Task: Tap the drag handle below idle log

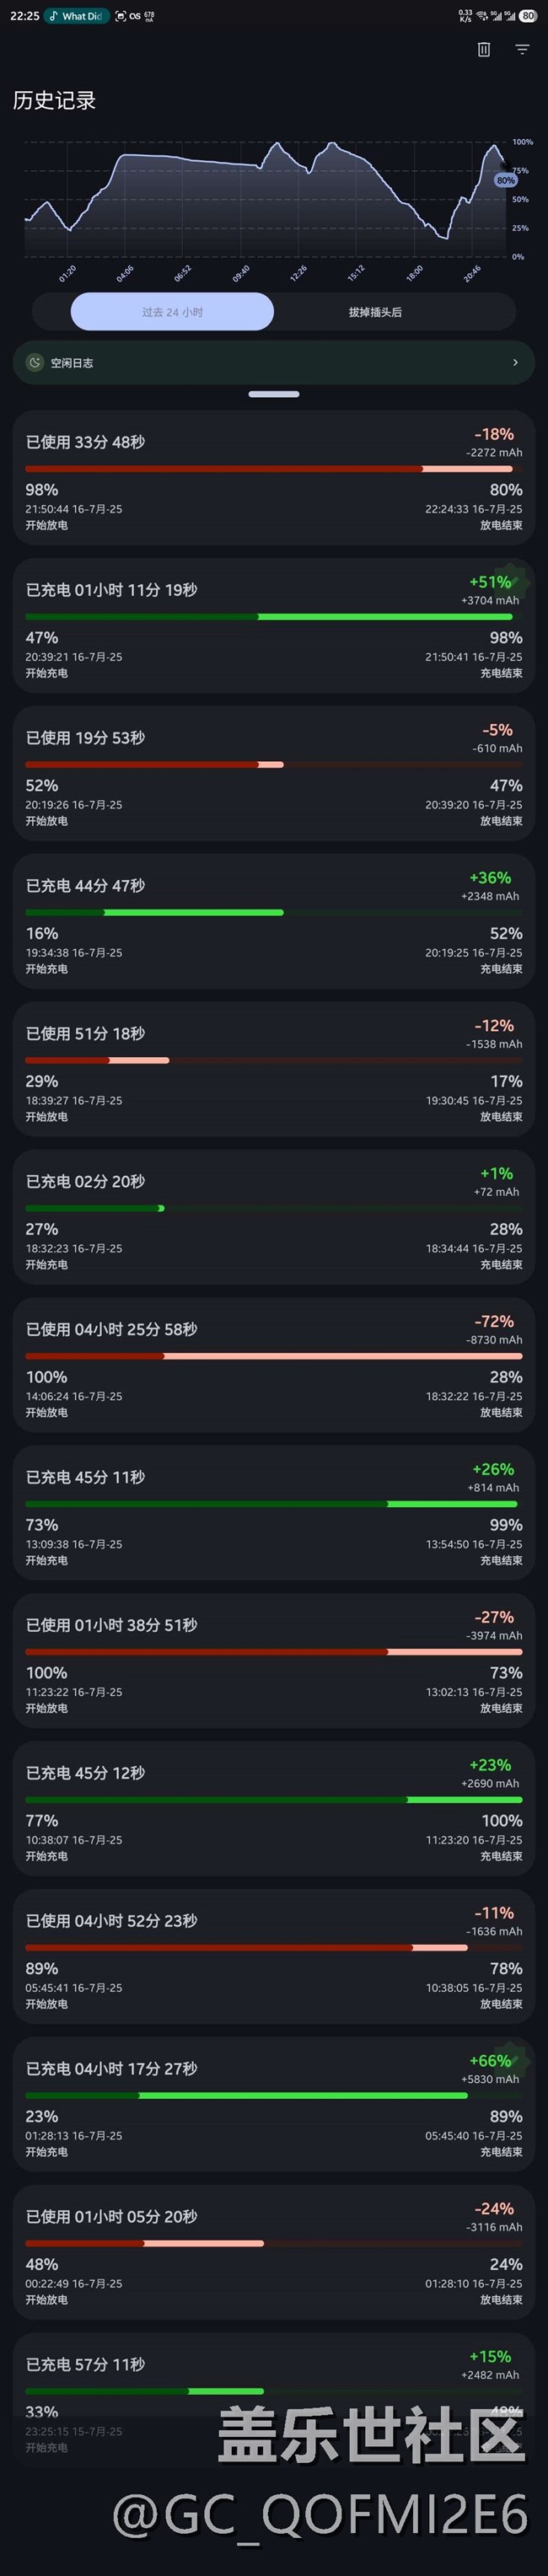Action: point(274,395)
